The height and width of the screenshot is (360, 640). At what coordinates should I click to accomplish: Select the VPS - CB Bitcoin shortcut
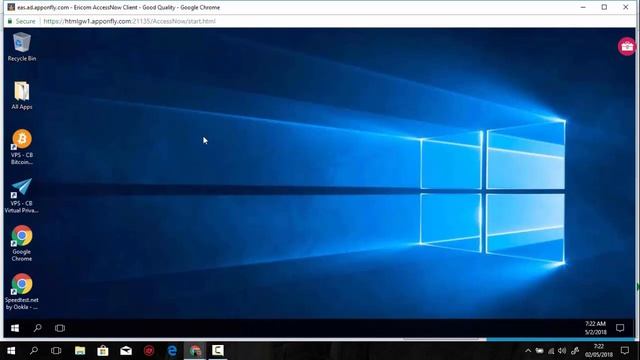tap(22, 147)
